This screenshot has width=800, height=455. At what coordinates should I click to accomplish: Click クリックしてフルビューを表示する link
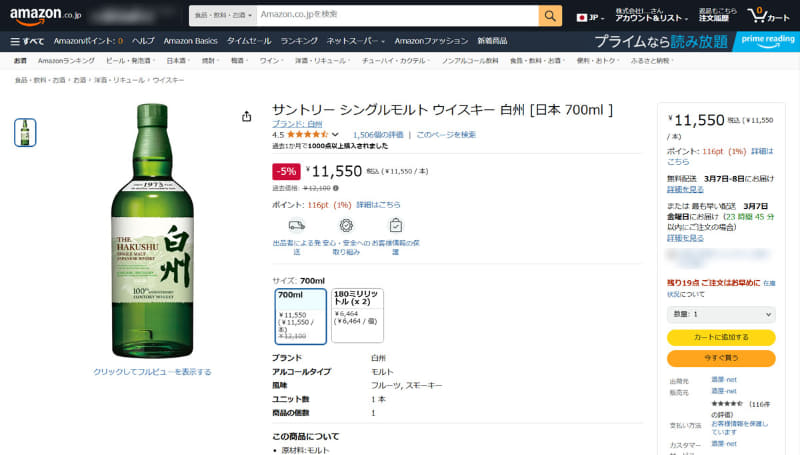pyautogui.click(x=152, y=372)
